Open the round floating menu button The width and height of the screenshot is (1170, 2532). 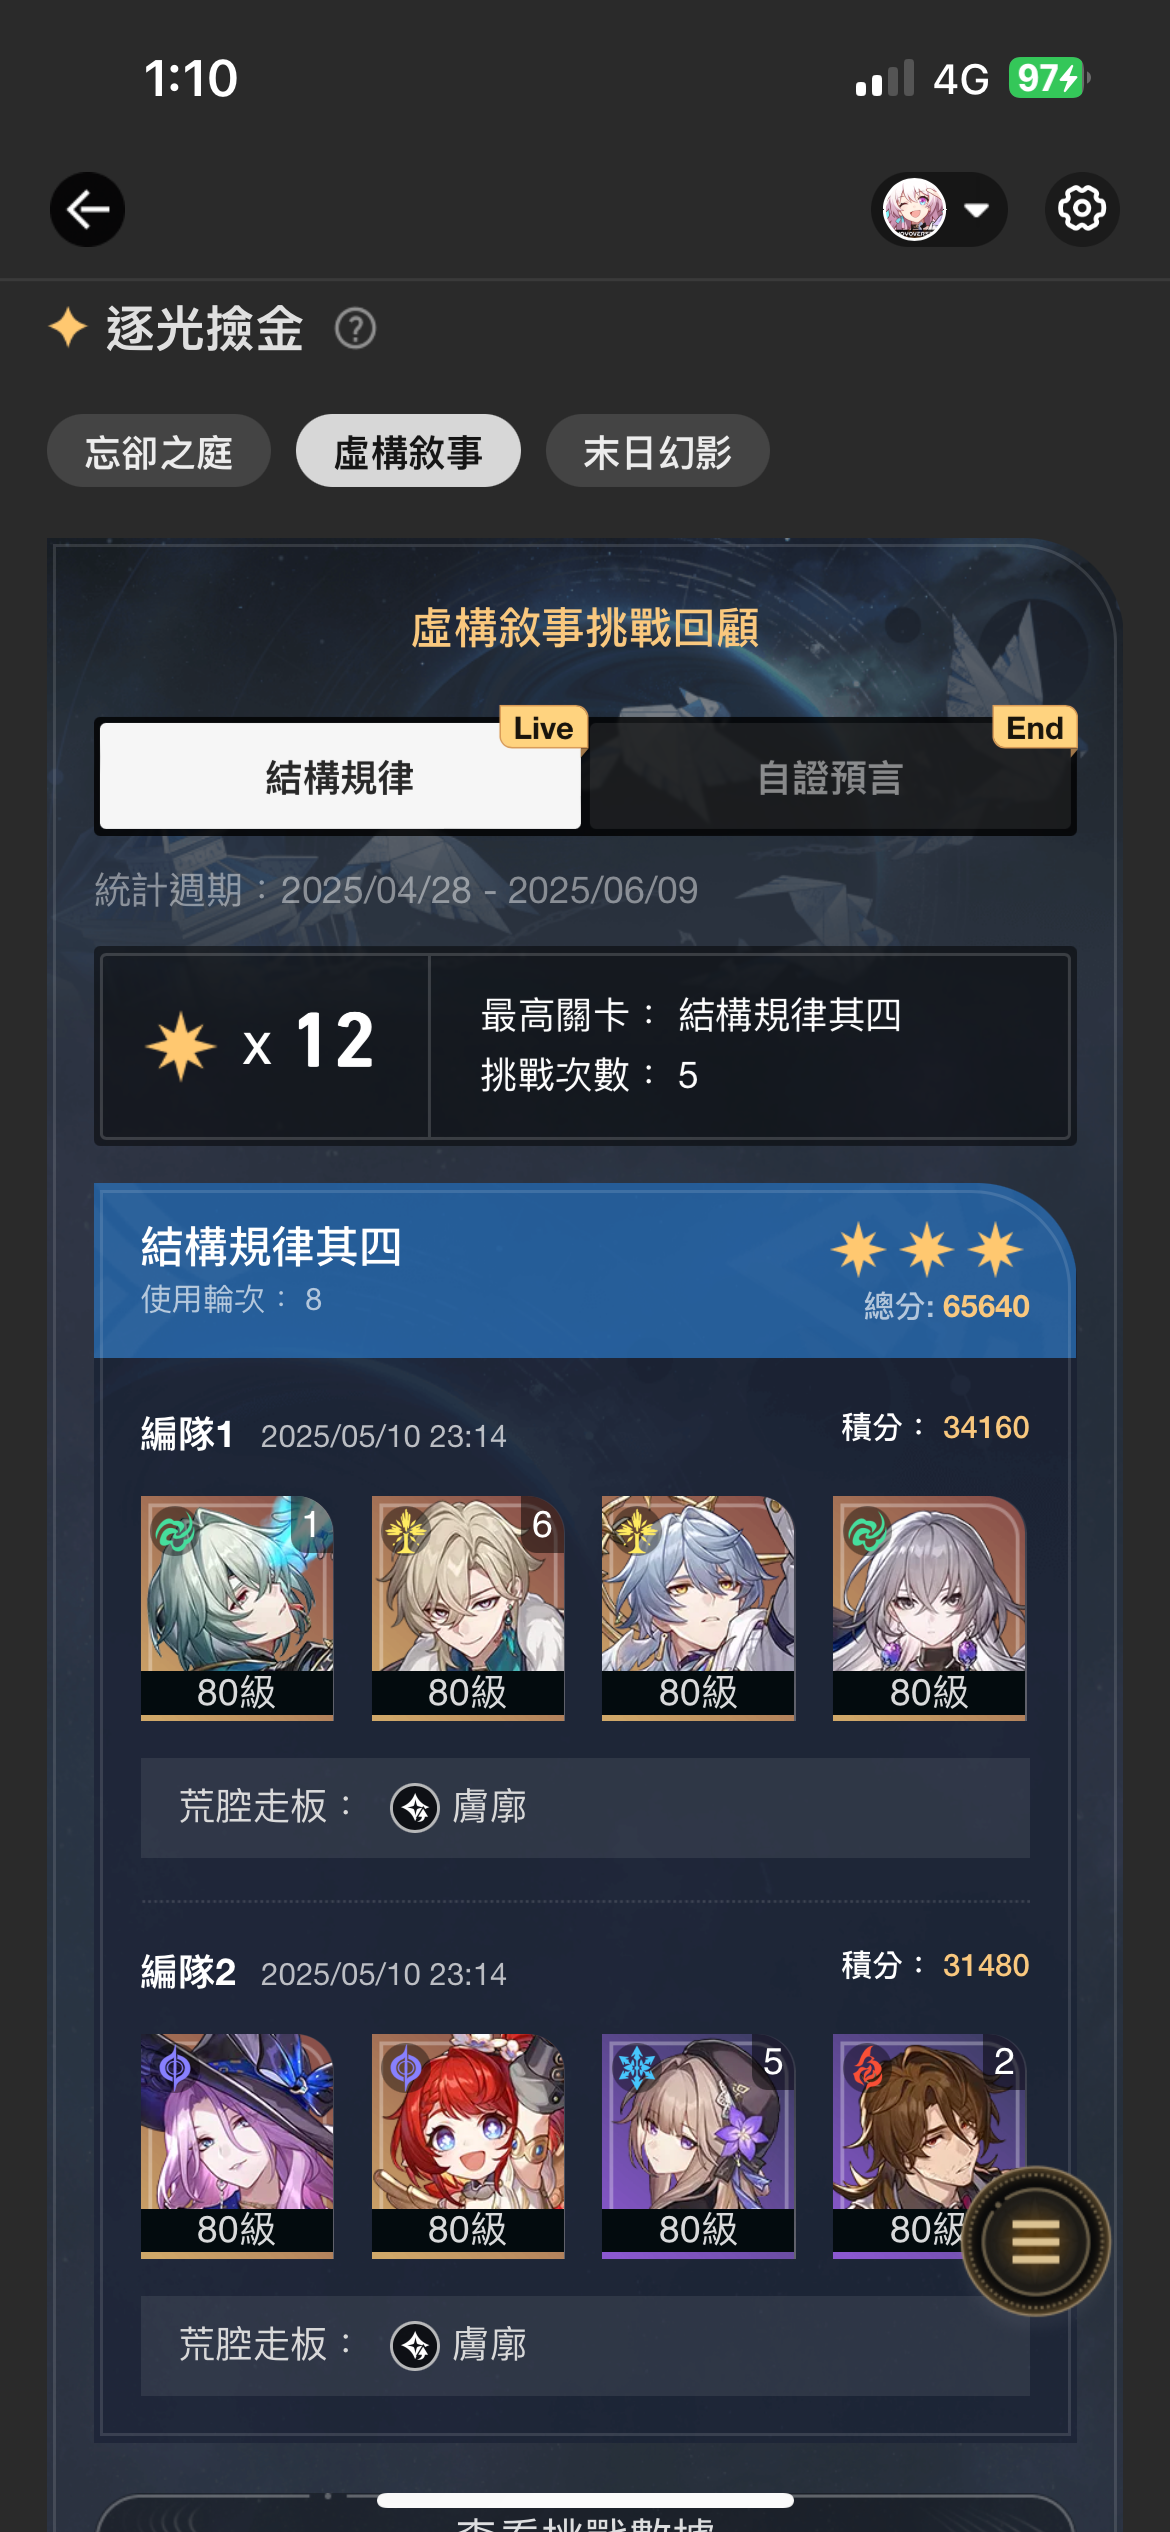pyautogui.click(x=1035, y=2241)
